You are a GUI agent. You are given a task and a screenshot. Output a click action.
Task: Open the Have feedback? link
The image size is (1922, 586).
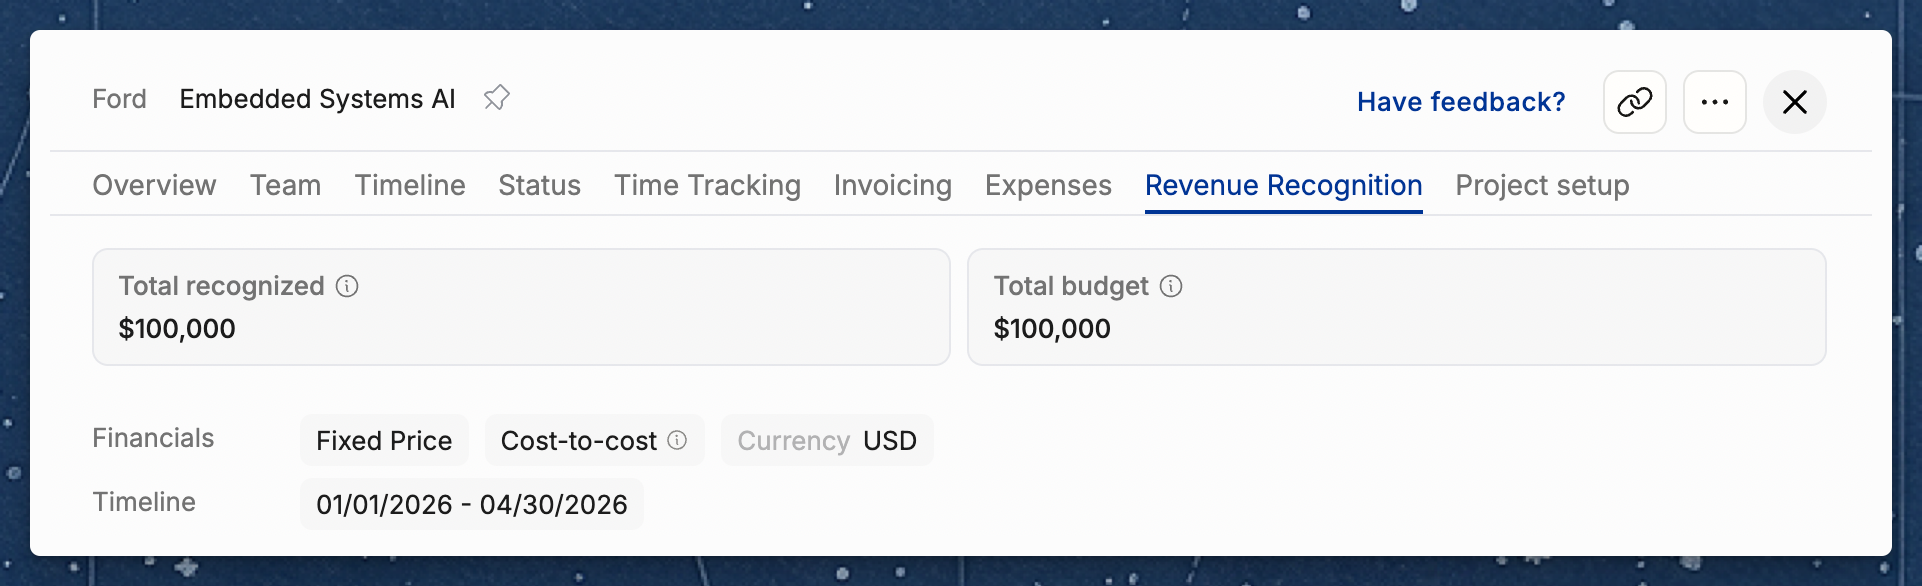1461,102
